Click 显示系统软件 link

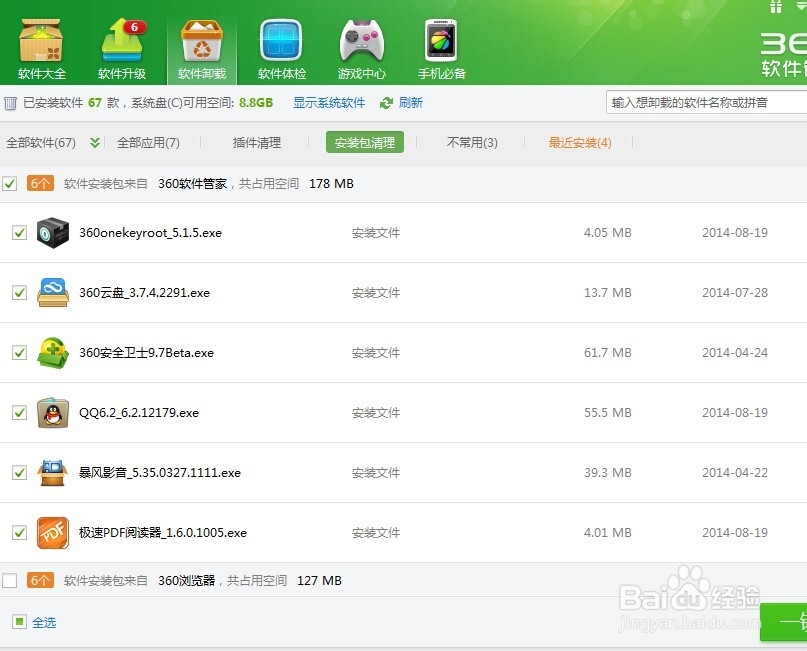coord(329,103)
